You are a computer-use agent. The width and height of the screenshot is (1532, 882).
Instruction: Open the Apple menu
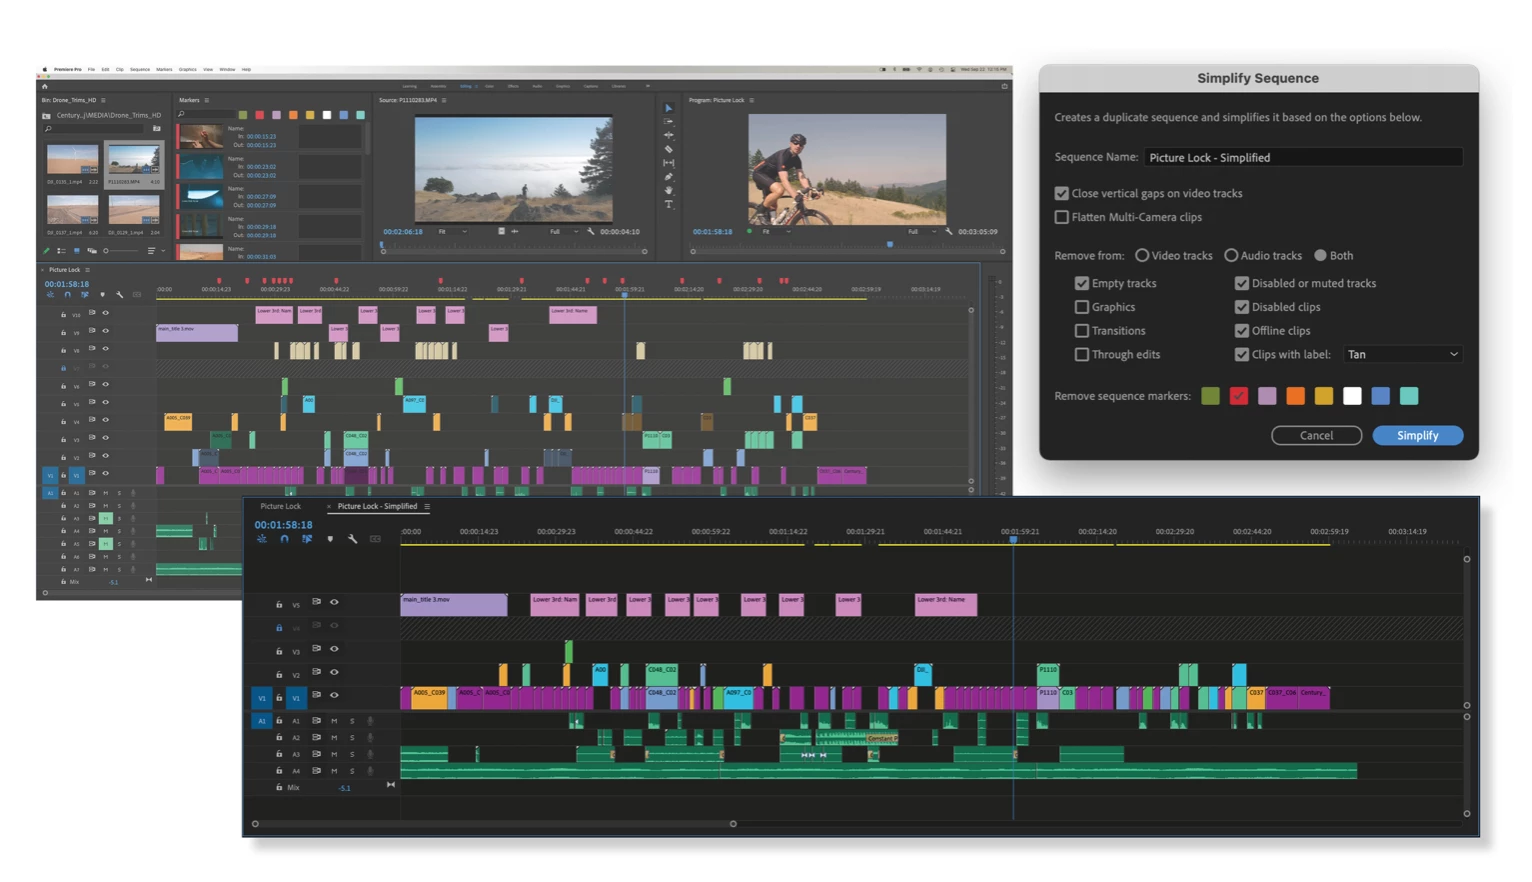point(45,70)
